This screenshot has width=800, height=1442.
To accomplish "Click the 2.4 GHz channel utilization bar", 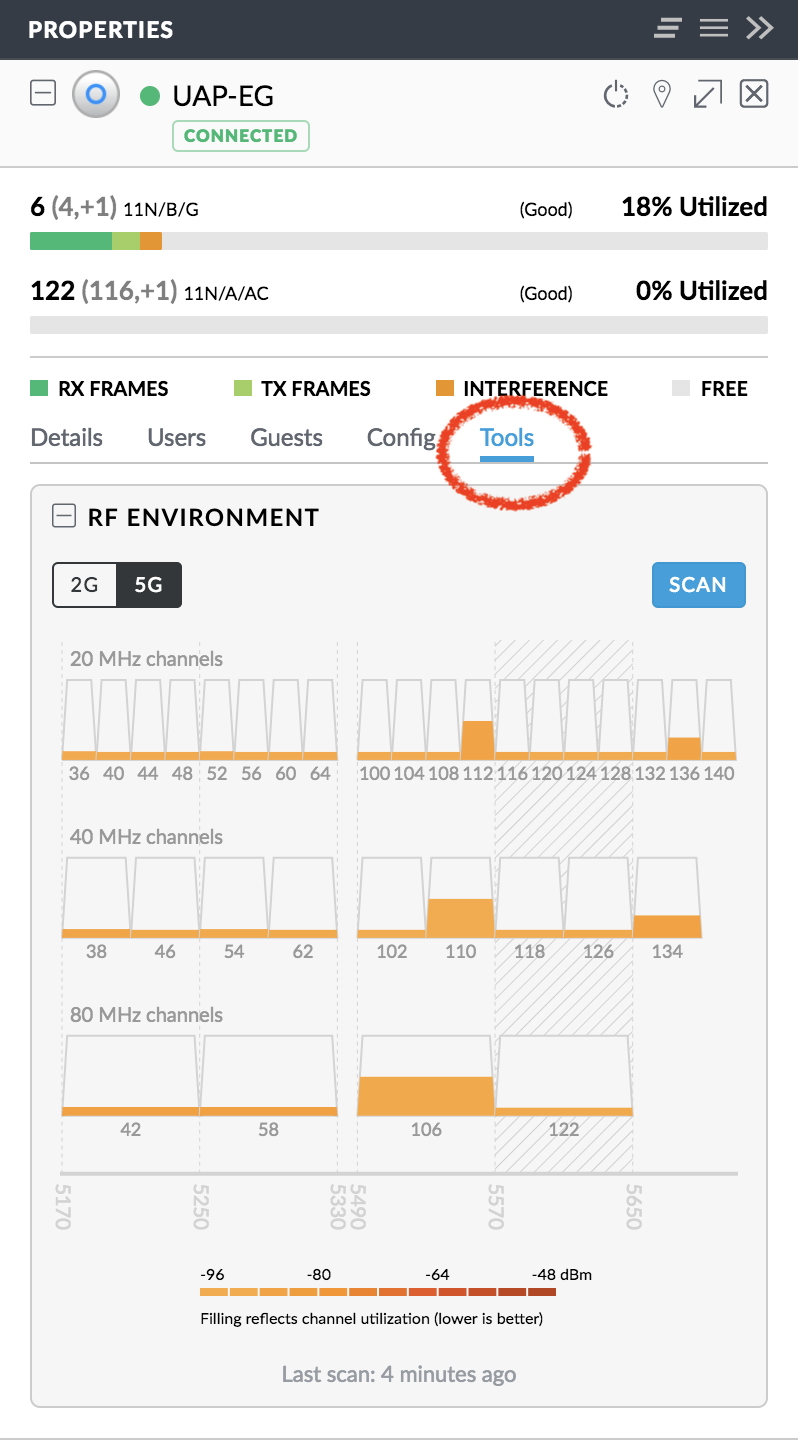I will coord(398,241).
